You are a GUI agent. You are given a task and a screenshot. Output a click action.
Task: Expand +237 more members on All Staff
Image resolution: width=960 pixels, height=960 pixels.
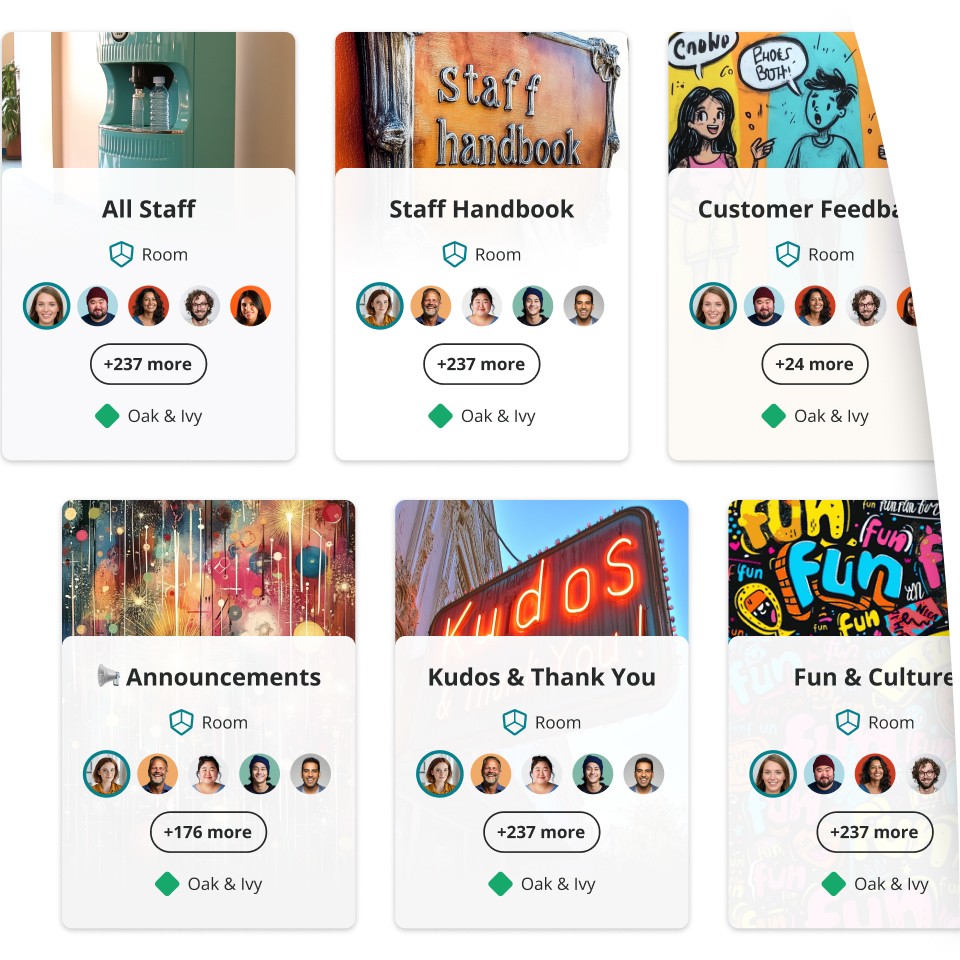click(148, 364)
